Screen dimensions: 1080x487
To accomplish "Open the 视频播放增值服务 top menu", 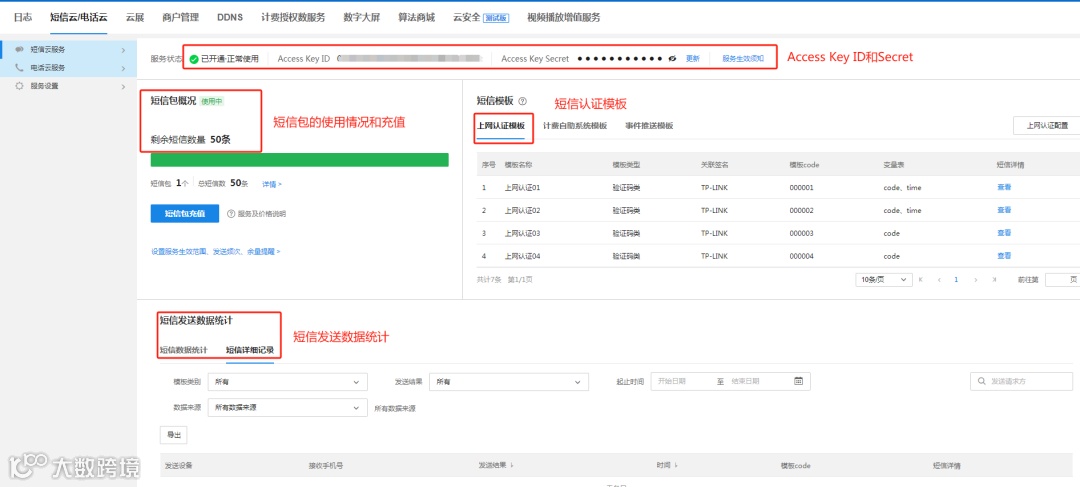I will tap(563, 17).
